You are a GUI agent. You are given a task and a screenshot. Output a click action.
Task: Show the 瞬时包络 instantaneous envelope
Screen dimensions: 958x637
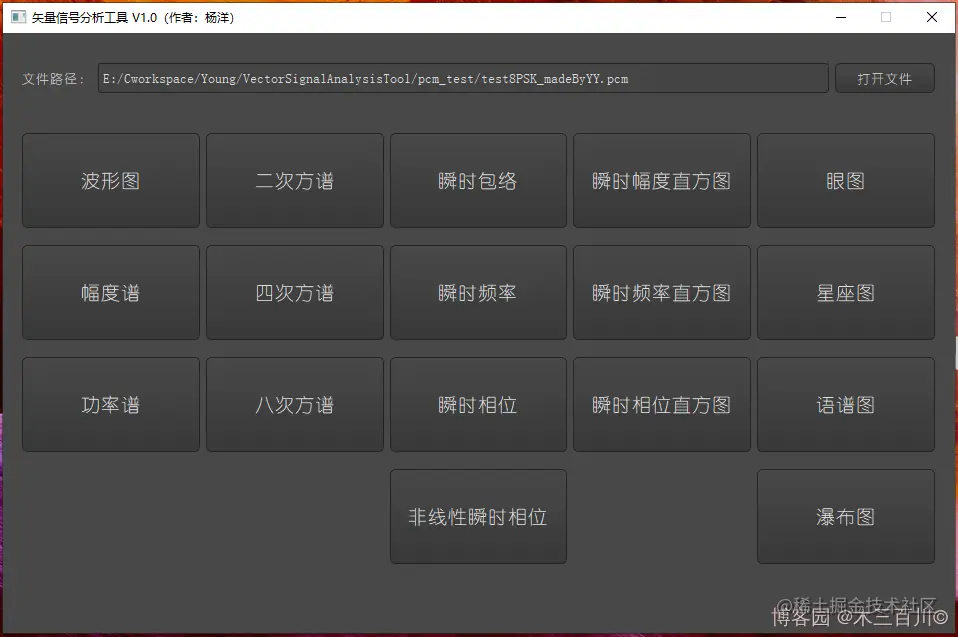tap(478, 180)
